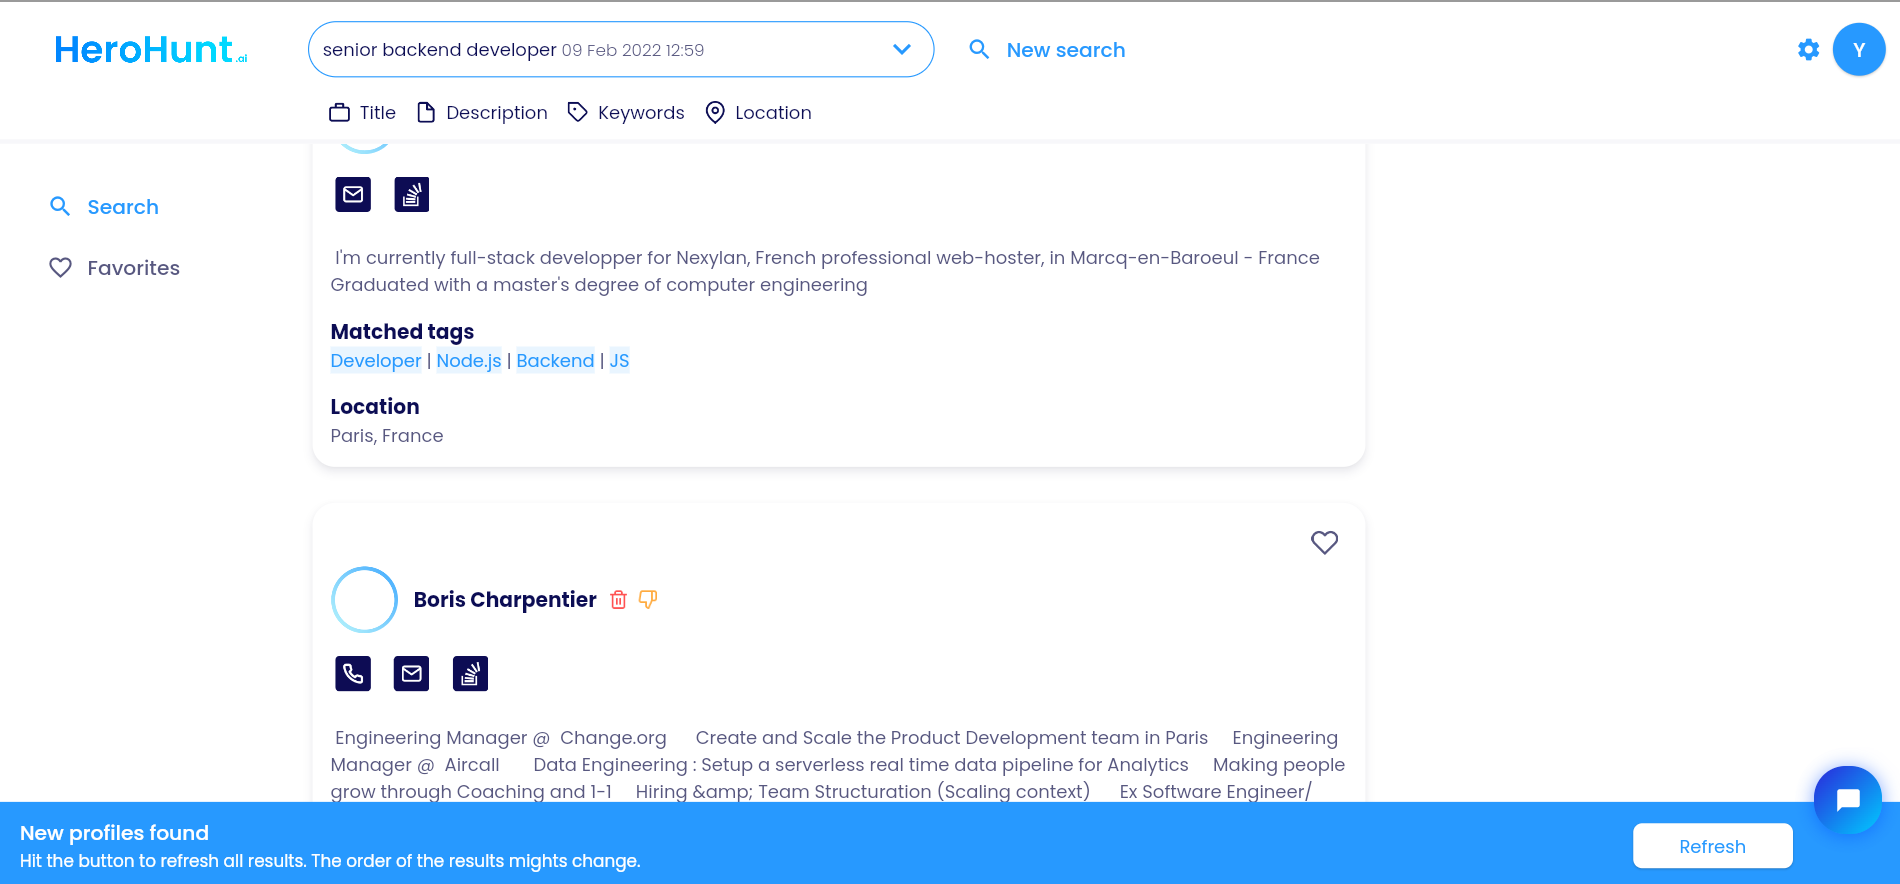Click the Refresh button
The height and width of the screenshot is (884, 1900).
click(1712, 847)
